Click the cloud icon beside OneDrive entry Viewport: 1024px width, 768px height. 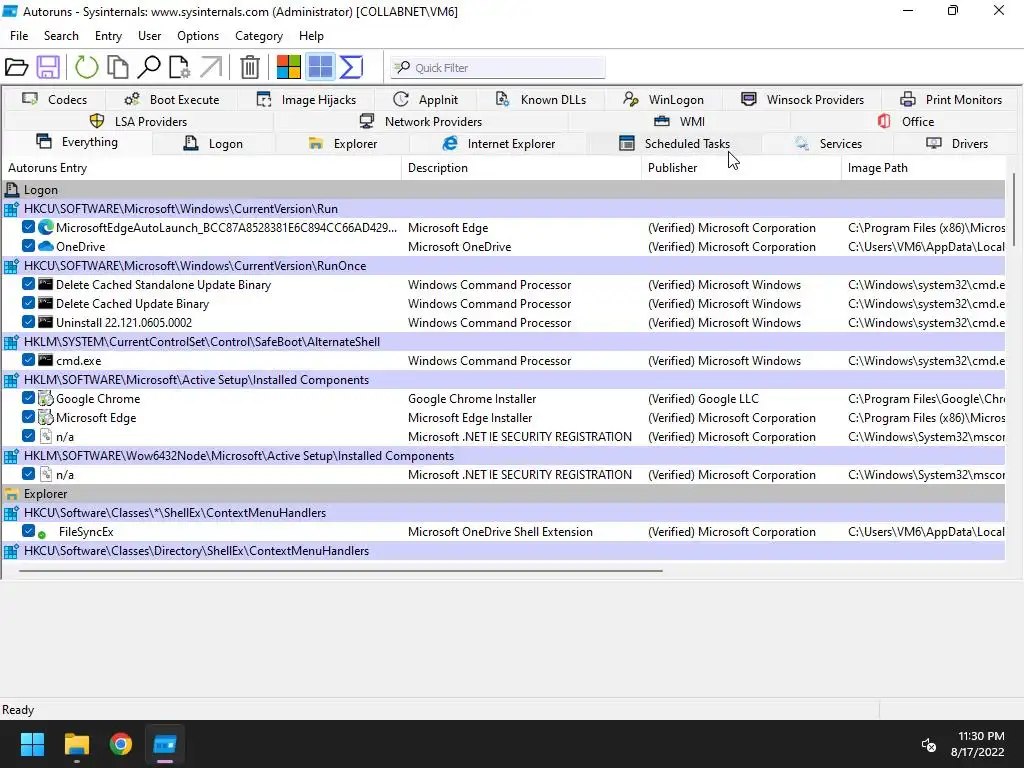pyautogui.click(x=46, y=246)
